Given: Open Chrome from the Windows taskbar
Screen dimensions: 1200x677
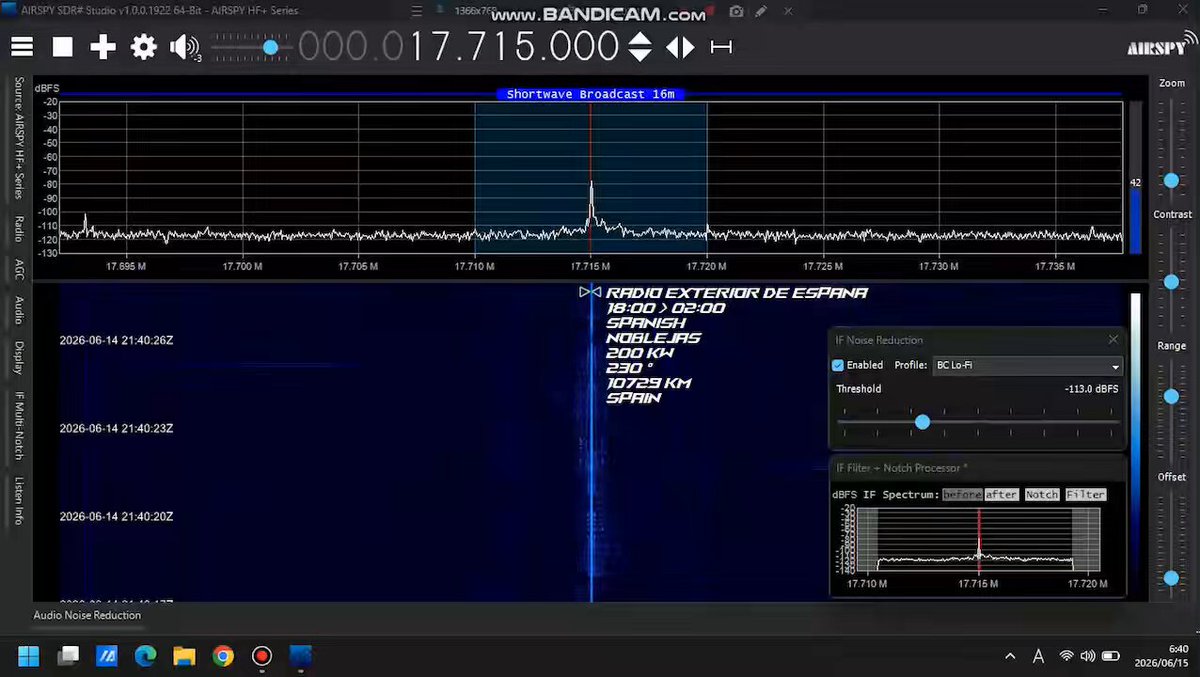Looking at the screenshot, I should tap(223, 656).
